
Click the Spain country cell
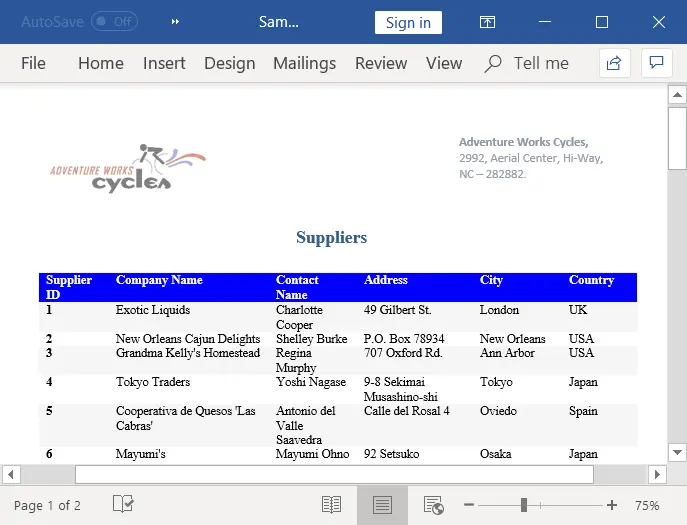coord(583,411)
